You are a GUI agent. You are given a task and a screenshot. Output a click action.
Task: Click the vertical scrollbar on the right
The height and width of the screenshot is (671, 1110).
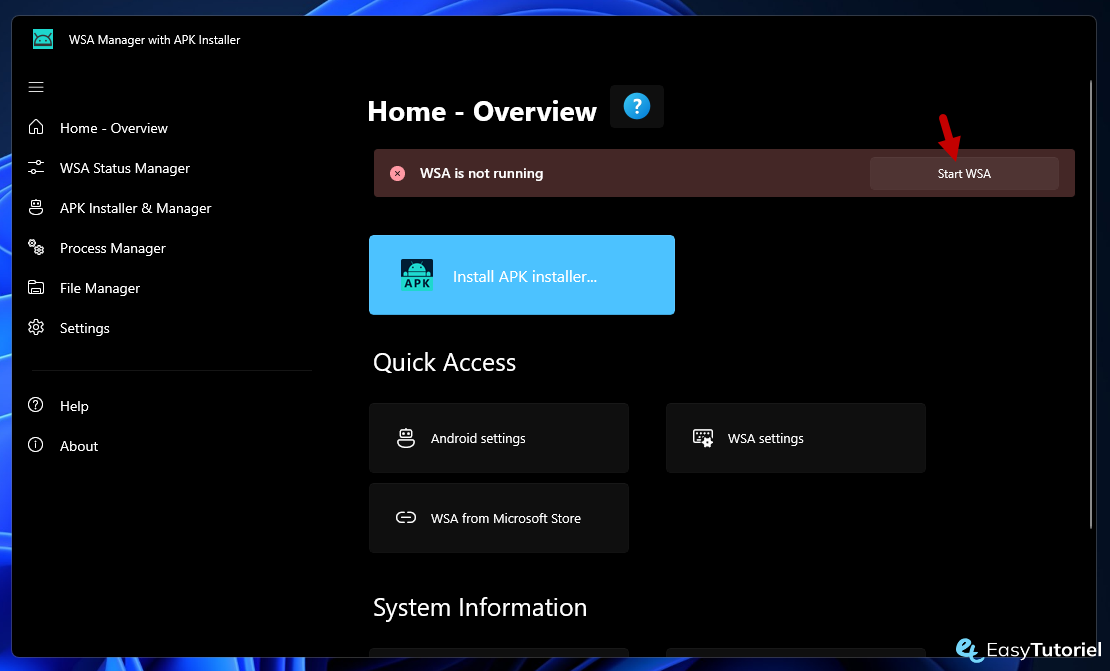coord(1091,304)
